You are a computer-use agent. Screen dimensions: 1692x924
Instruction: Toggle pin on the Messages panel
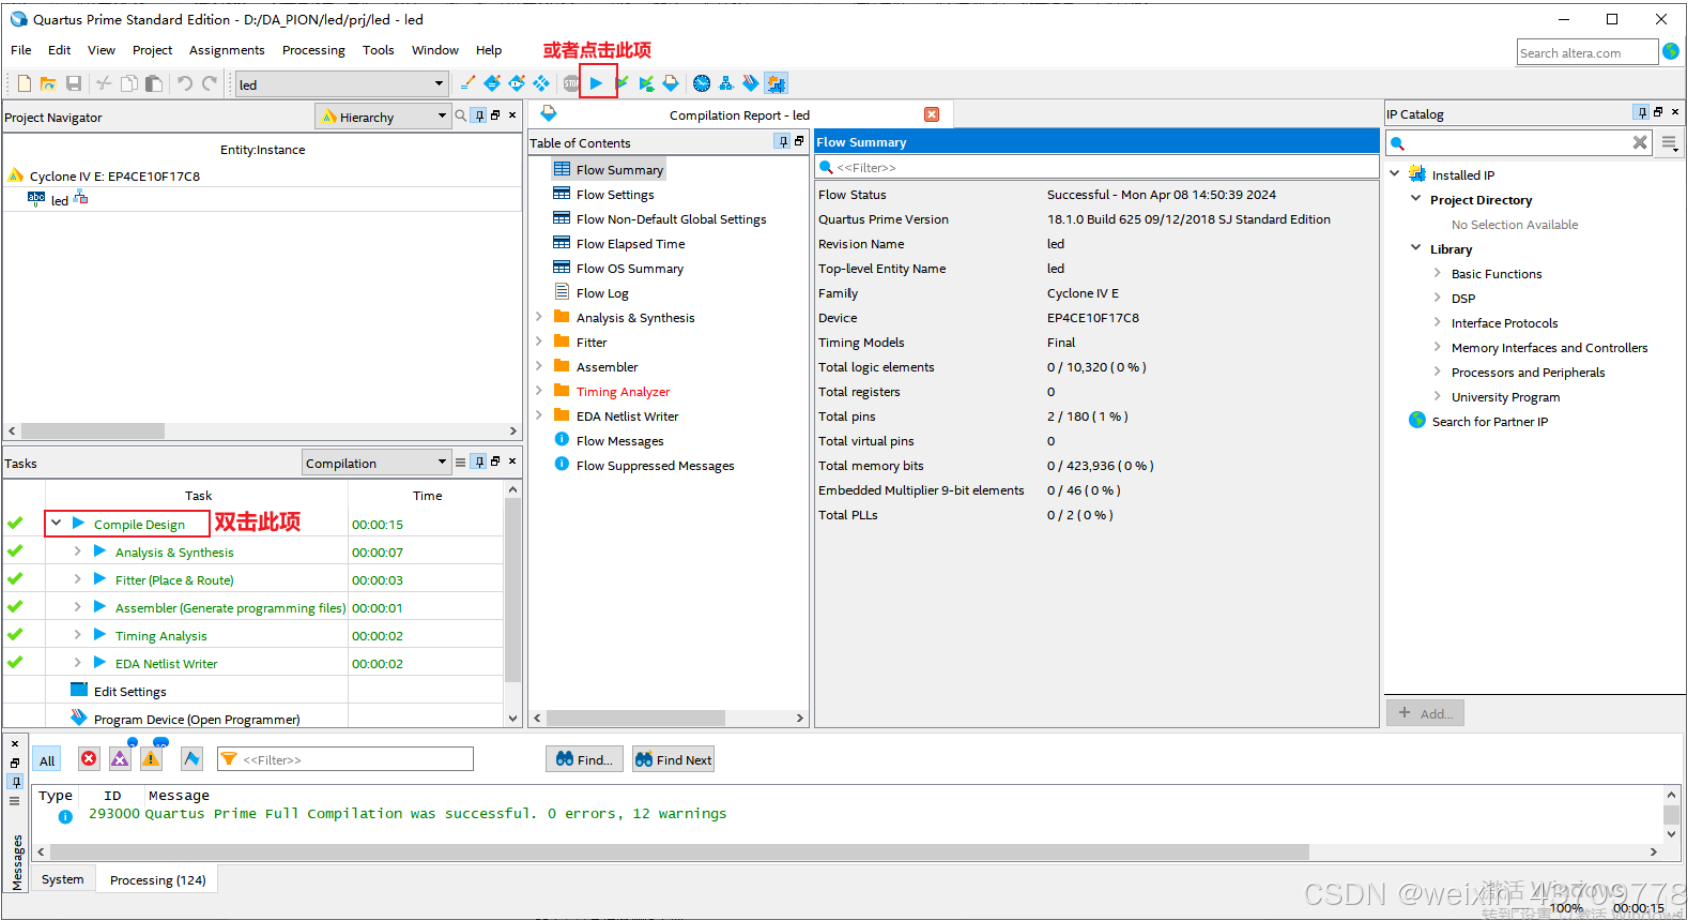(x=15, y=781)
